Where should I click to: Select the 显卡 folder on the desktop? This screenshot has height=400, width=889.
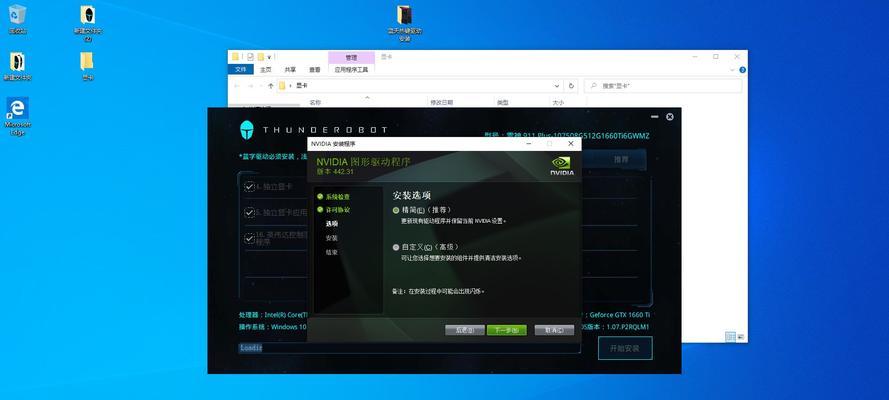[87, 66]
